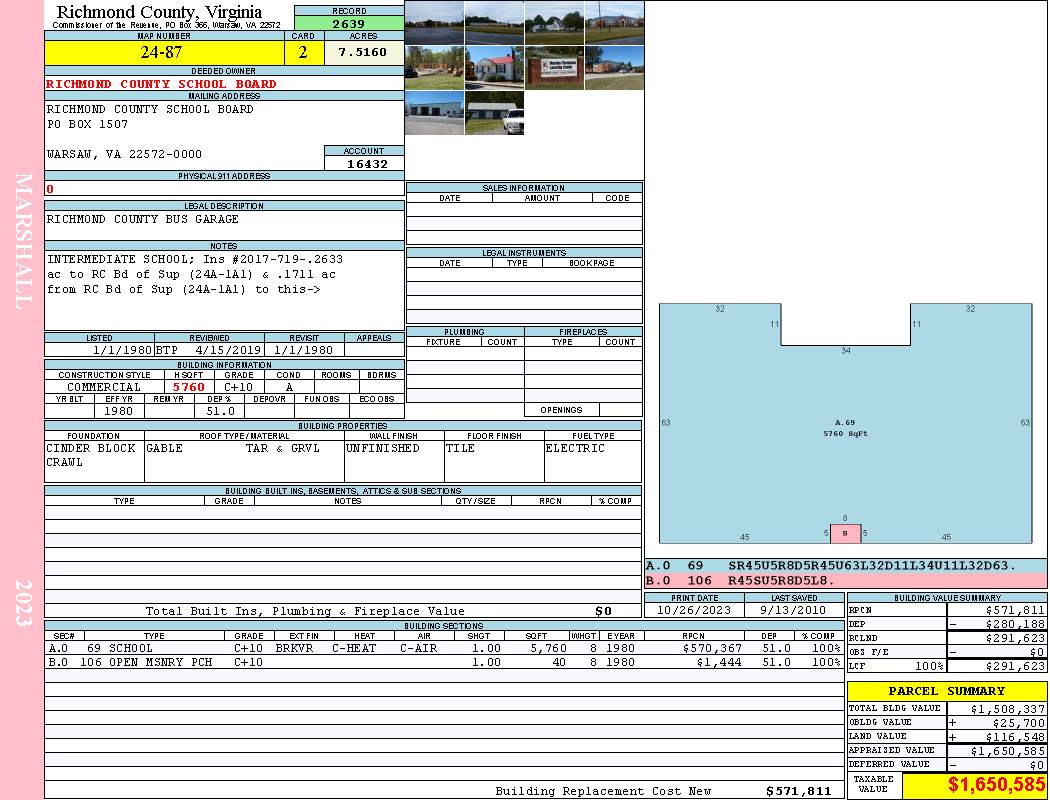
Task: Open the first photo in the top row
Action: tap(434, 23)
